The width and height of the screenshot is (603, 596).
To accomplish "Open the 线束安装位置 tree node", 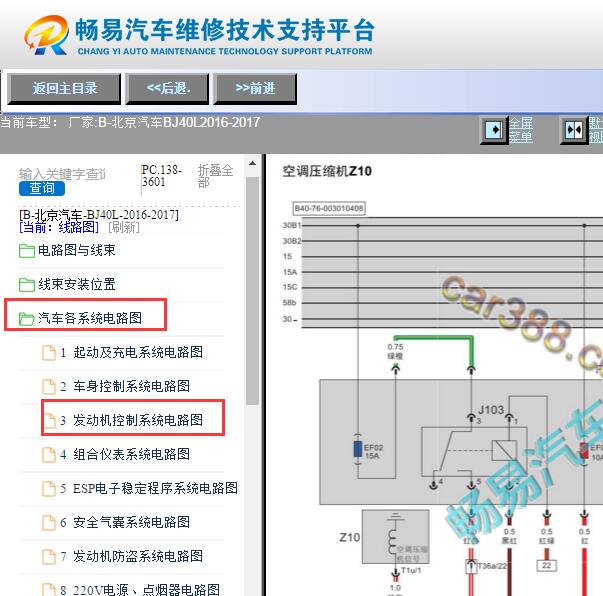I will click(77, 285).
